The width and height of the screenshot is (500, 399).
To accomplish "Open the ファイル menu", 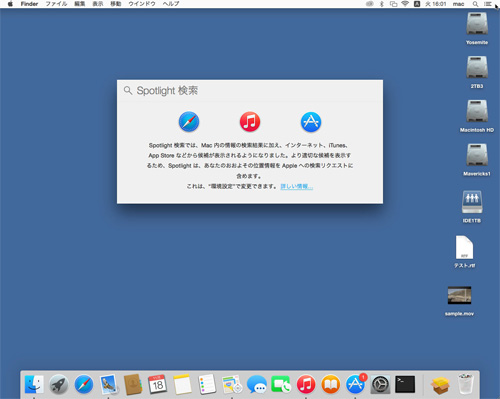I will point(56,4).
